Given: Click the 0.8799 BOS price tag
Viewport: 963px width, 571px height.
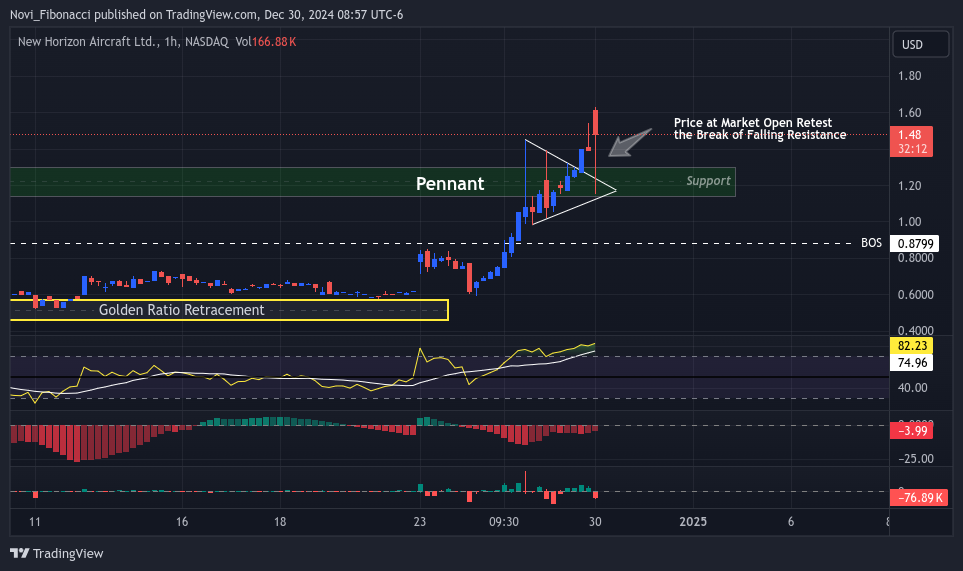Looking at the screenshot, I should pyautogui.click(x=915, y=244).
